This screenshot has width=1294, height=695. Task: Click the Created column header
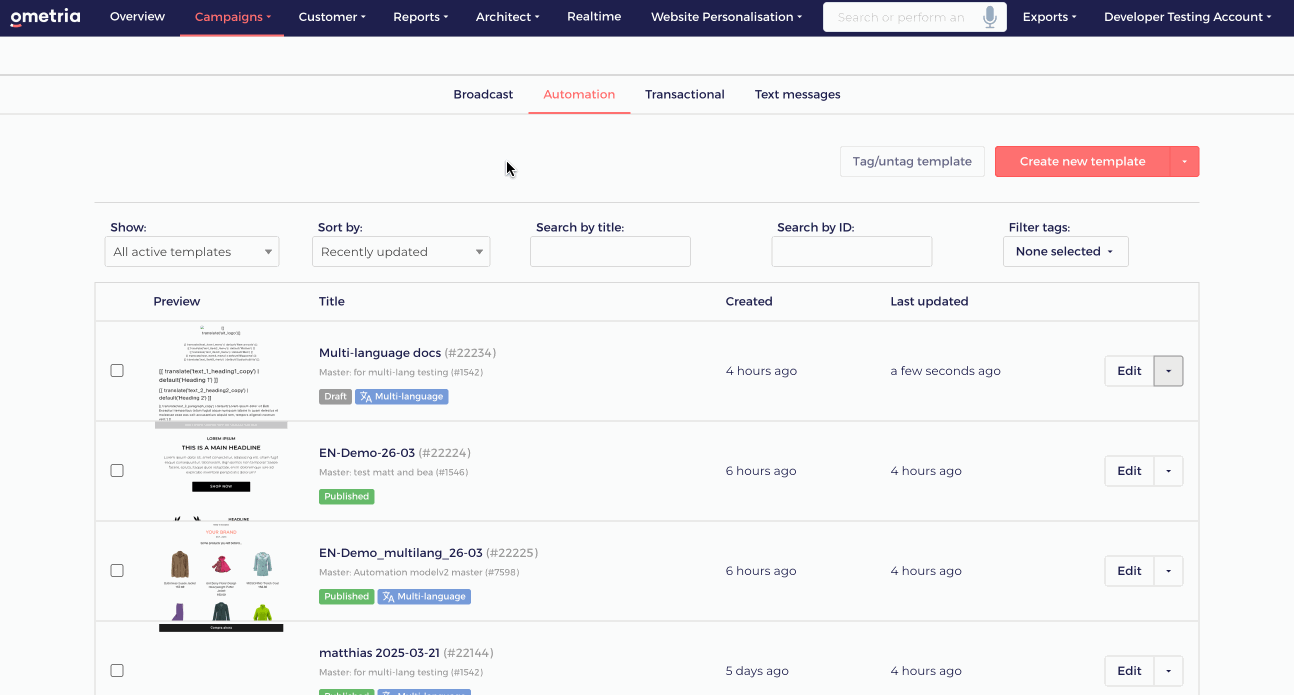pyautogui.click(x=749, y=301)
